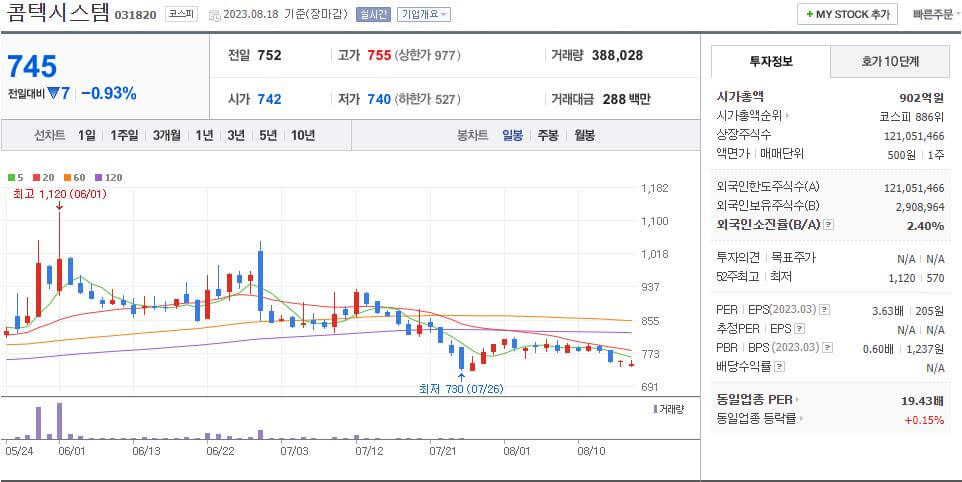Image resolution: width=962 pixels, height=482 pixels.
Task: Select the 1년 line chart period
Action: coord(204,136)
